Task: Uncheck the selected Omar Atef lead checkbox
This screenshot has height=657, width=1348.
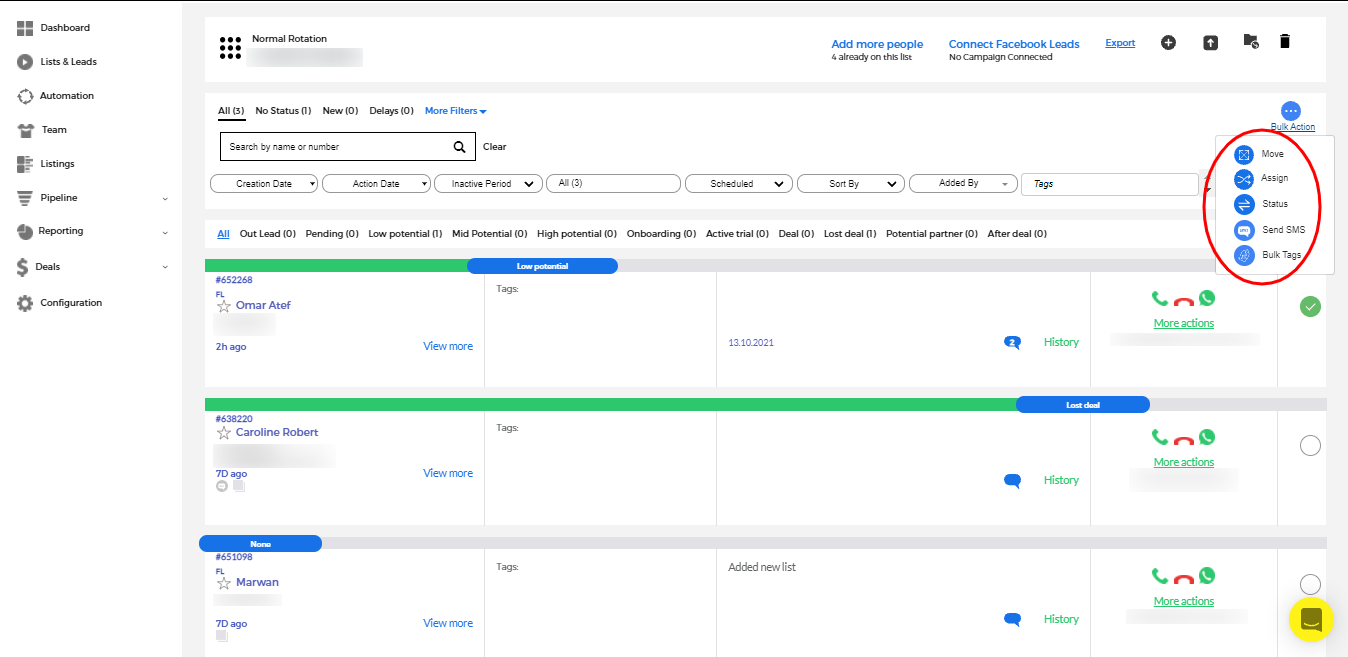Action: pyautogui.click(x=1310, y=307)
